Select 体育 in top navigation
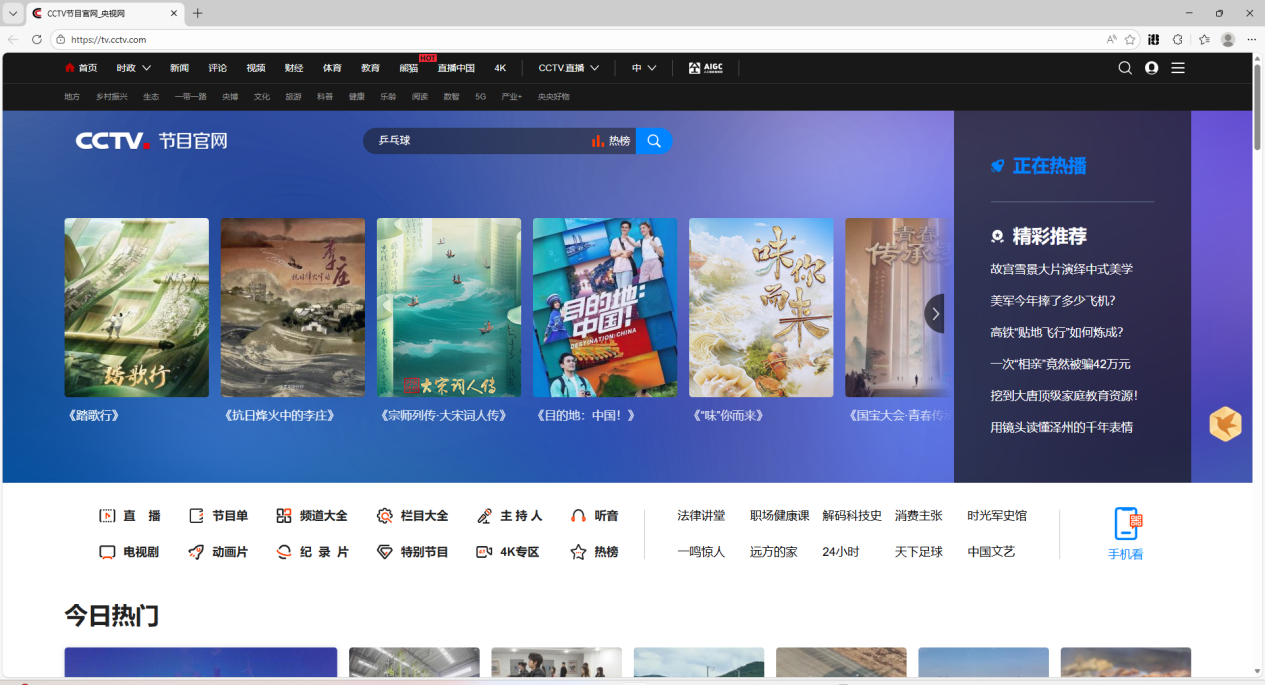The width and height of the screenshot is (1265, 685). (332, 68)
